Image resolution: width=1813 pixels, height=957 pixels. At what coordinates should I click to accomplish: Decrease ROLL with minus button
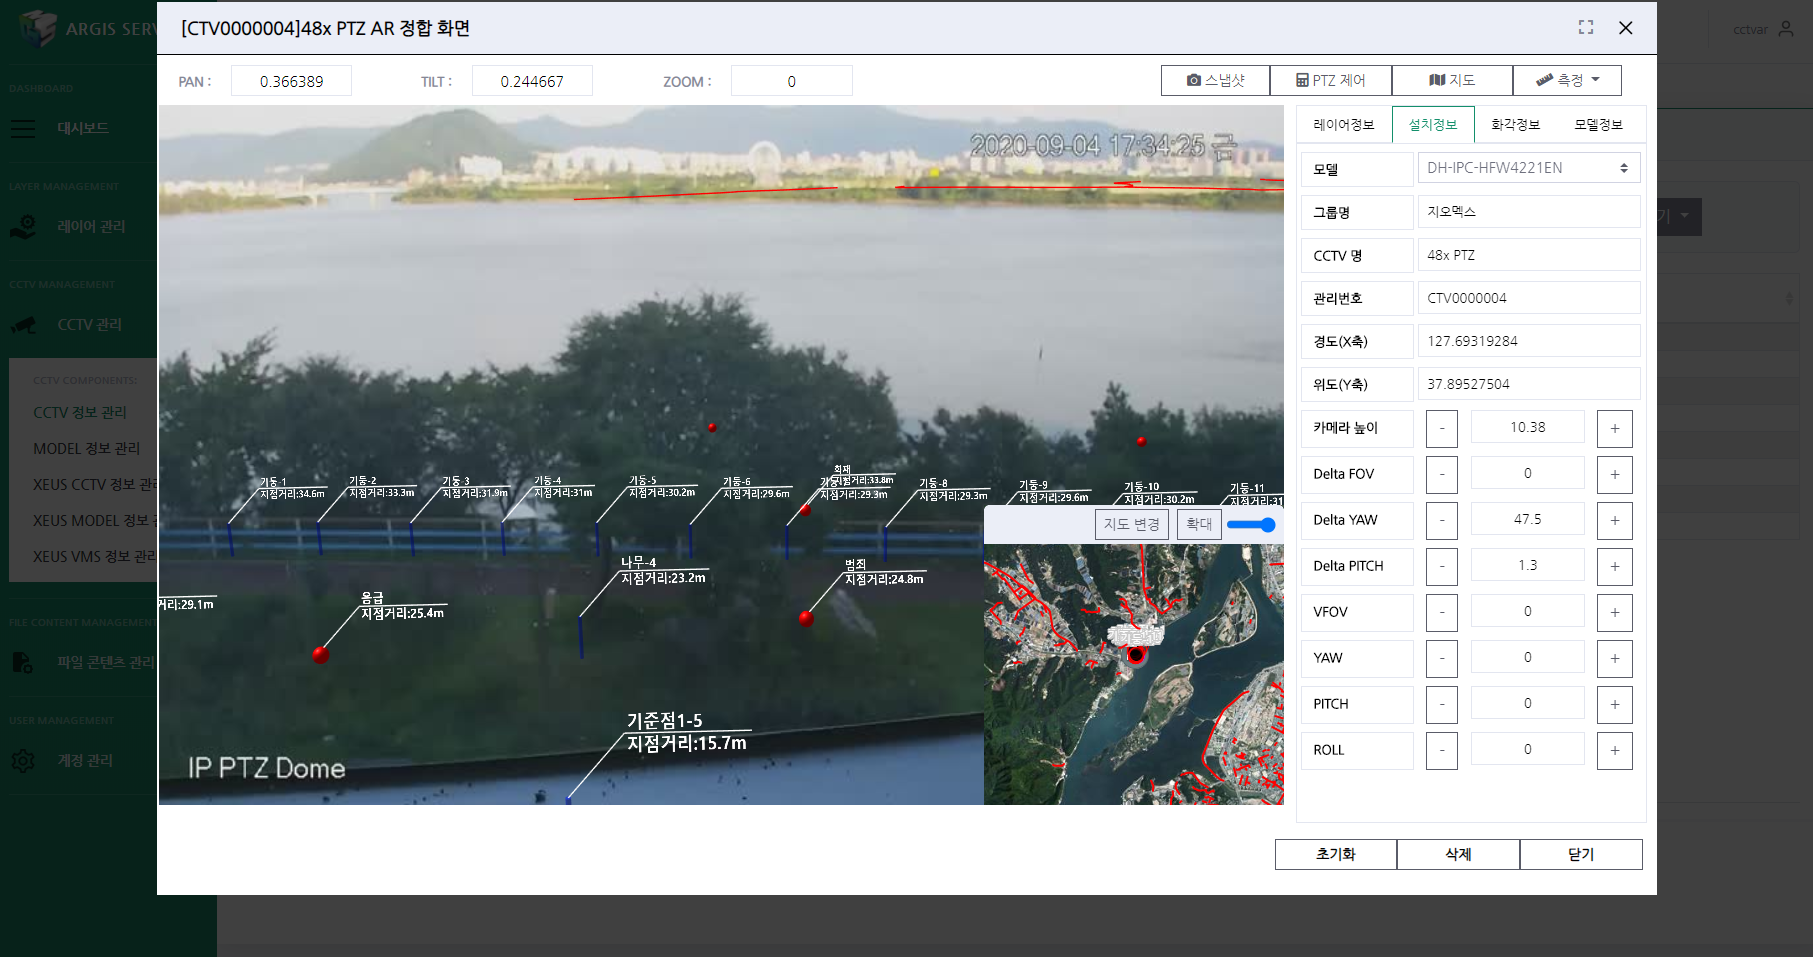pyautogui.click(x=1442, y=750)
